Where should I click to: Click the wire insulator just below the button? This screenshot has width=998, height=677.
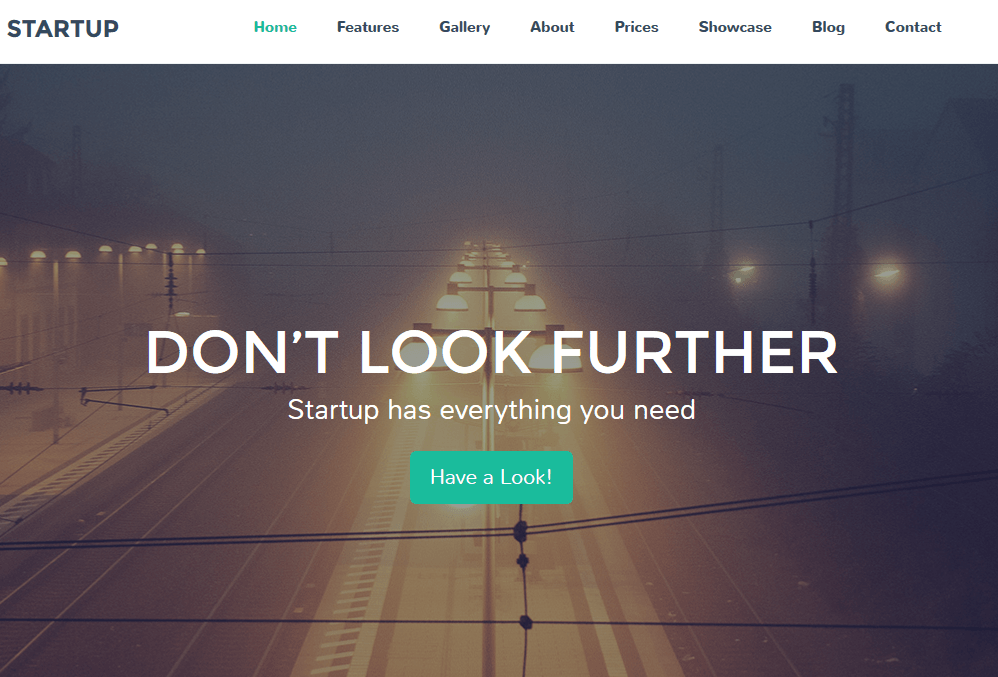coord(520,531)
